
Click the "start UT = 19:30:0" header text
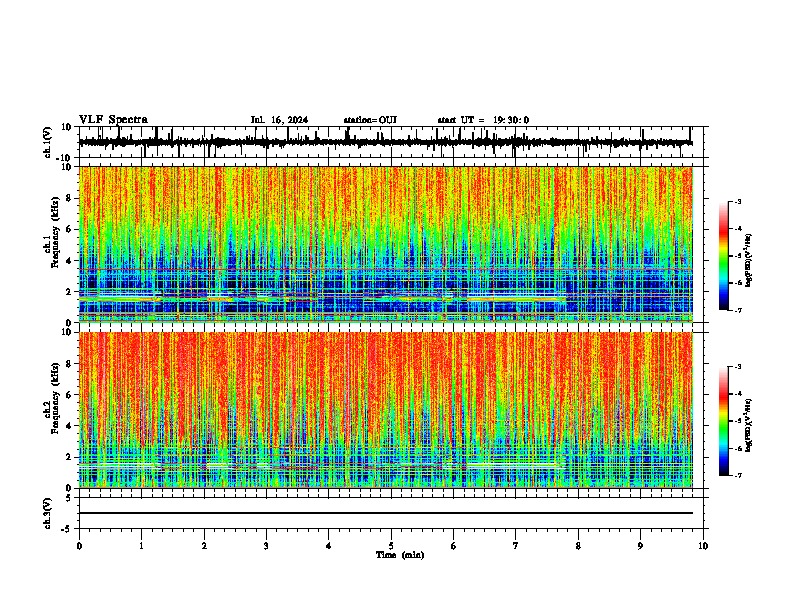pos(483,120)
